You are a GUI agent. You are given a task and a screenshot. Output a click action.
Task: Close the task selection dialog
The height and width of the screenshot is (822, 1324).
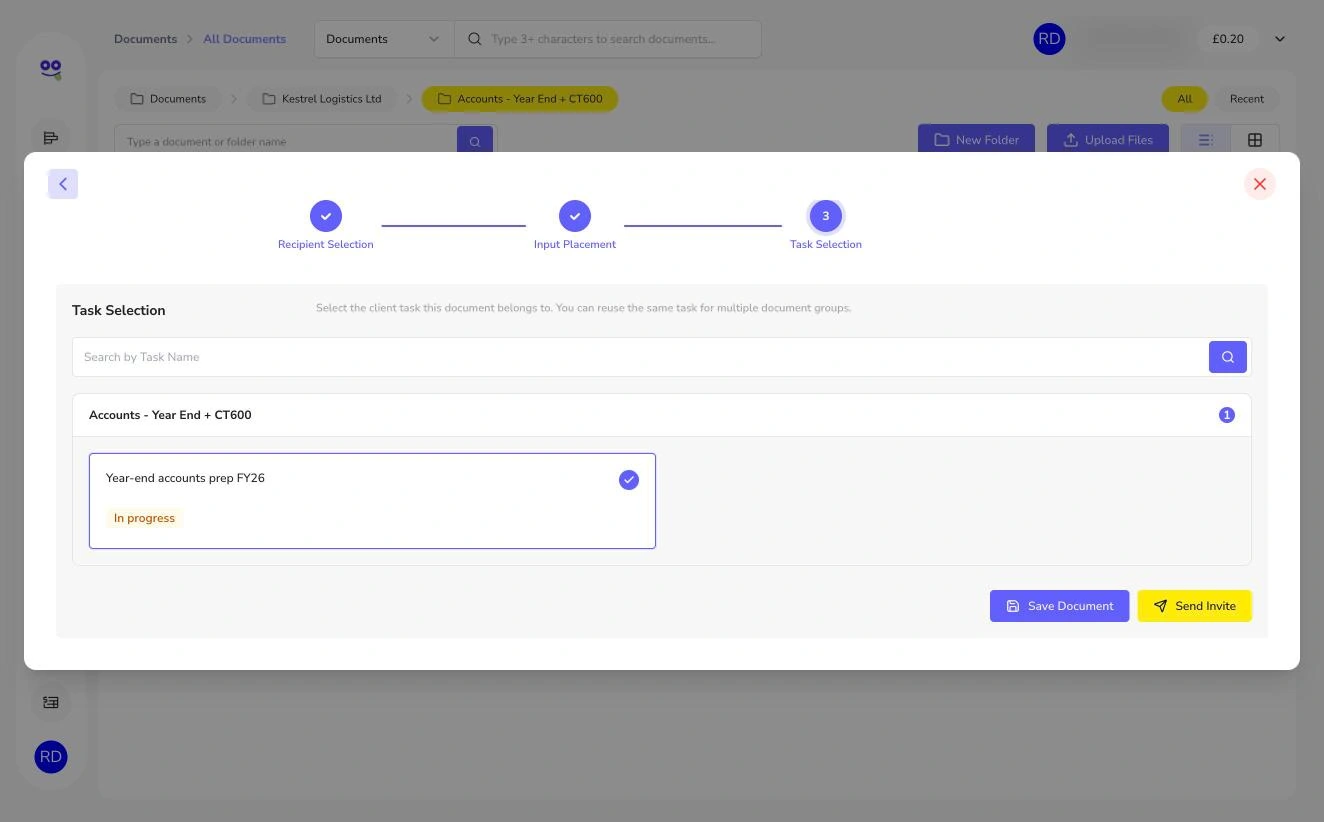(1260, 184)
